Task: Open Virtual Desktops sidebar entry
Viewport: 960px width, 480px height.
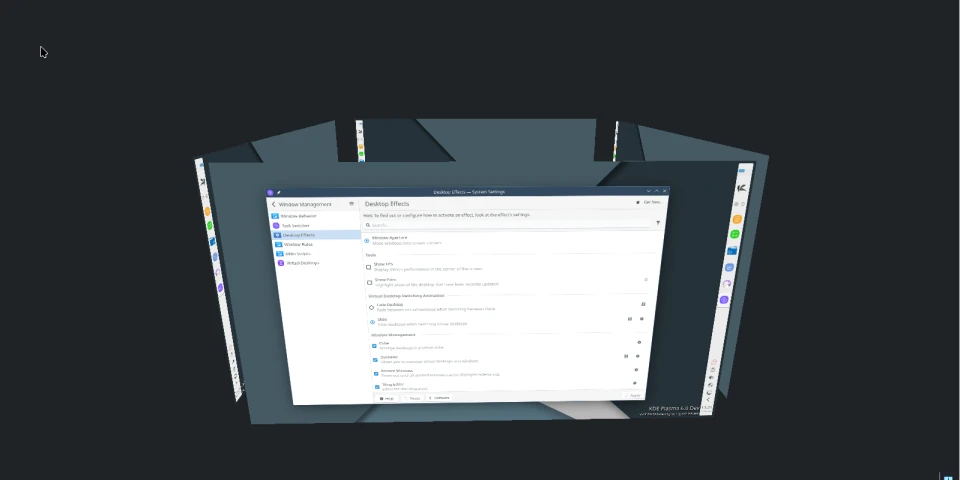Action: (300, 263)
